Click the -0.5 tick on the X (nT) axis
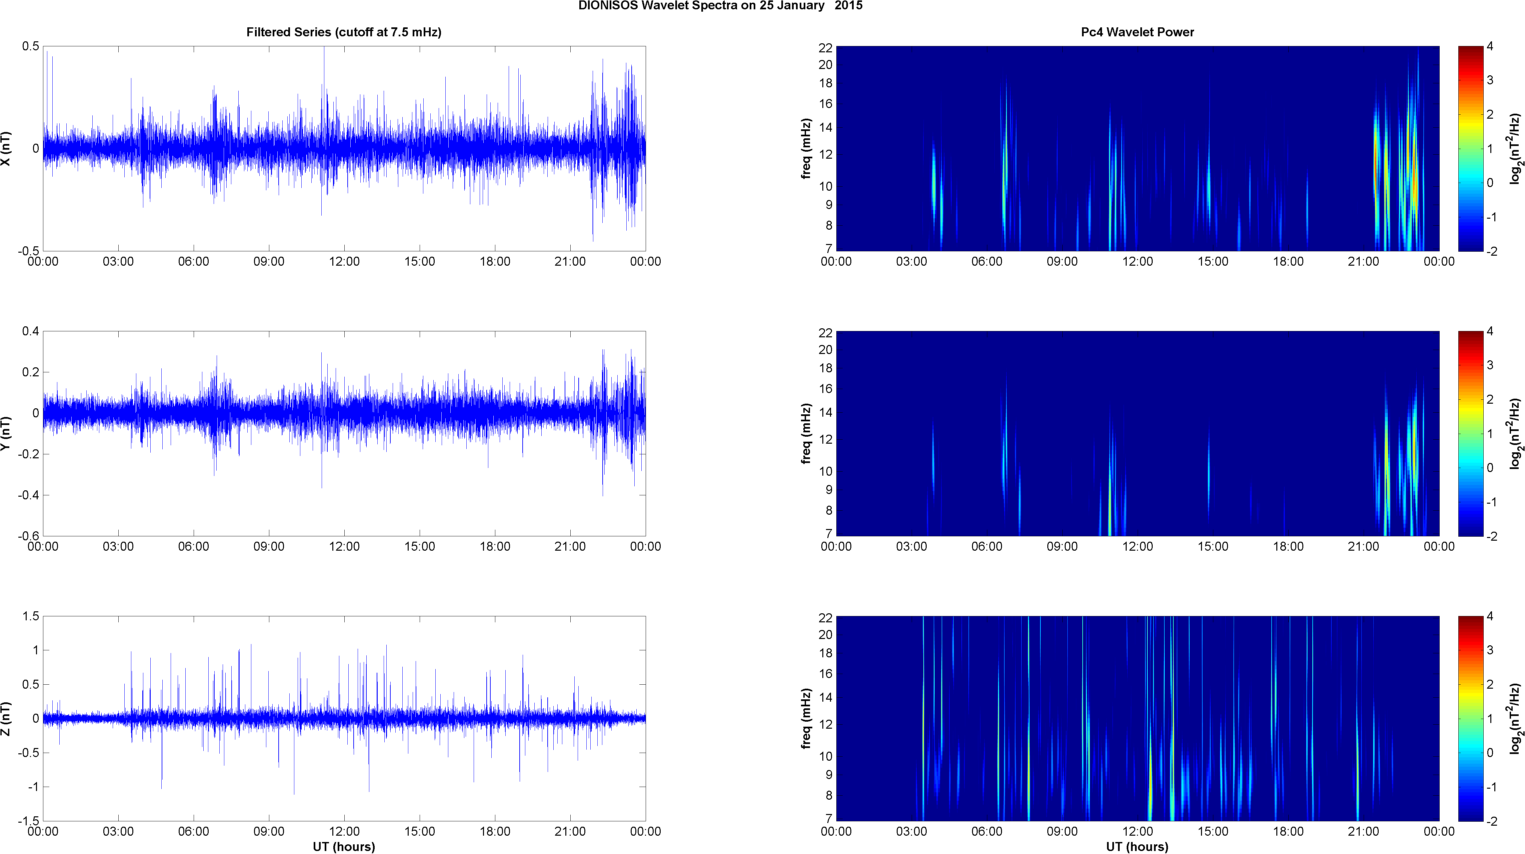This screenshot has height=854, width=1525. tap(28, 251)
